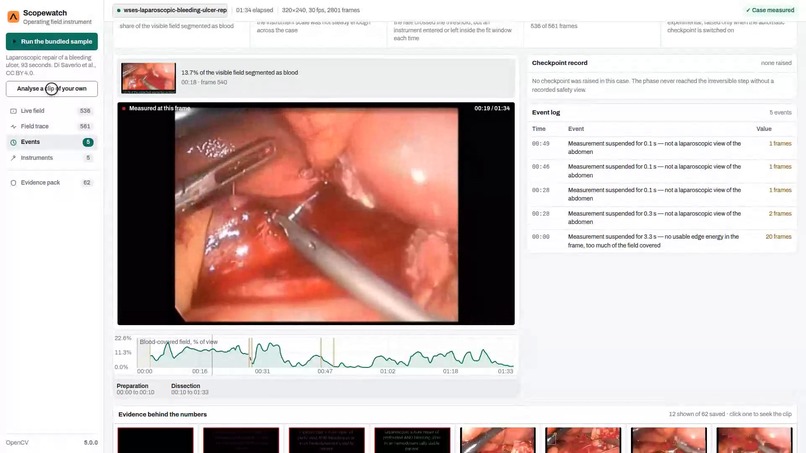Click the Live field monitor icon

[13, 111]
